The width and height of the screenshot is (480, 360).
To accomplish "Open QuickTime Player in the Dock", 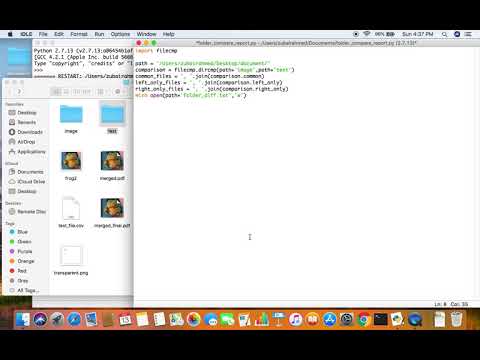I will pos(415,319).
